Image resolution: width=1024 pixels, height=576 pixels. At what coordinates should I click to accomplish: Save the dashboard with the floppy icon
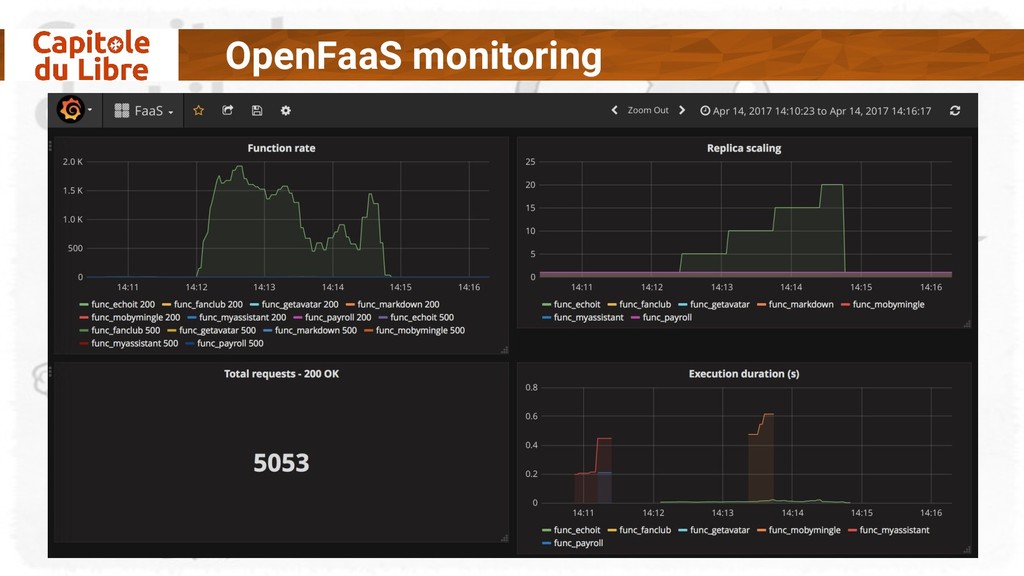257,110
